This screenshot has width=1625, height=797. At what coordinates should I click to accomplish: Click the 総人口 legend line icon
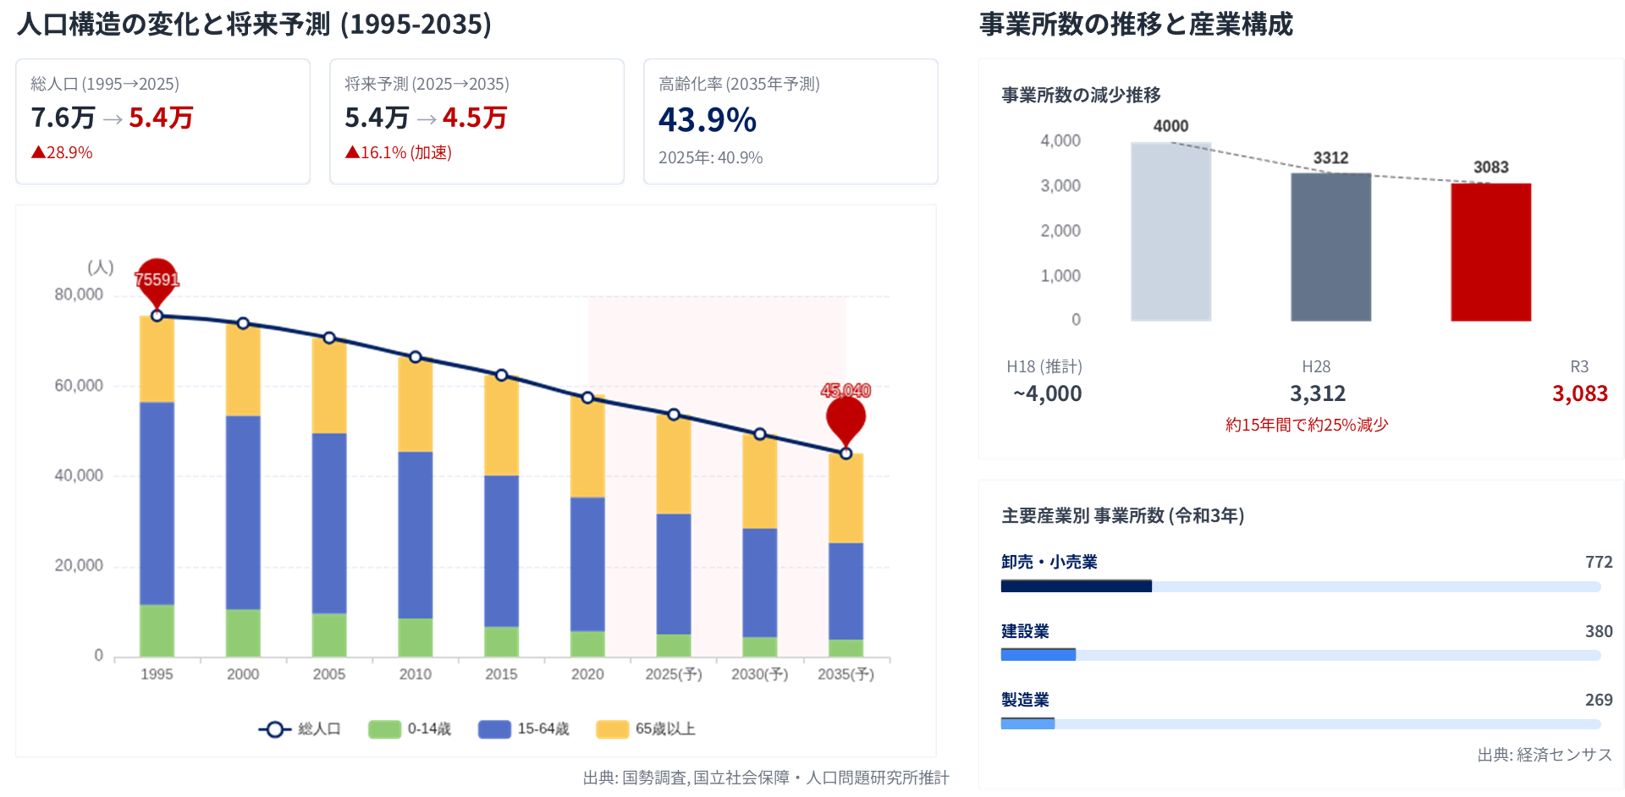[x=275, y=729]
